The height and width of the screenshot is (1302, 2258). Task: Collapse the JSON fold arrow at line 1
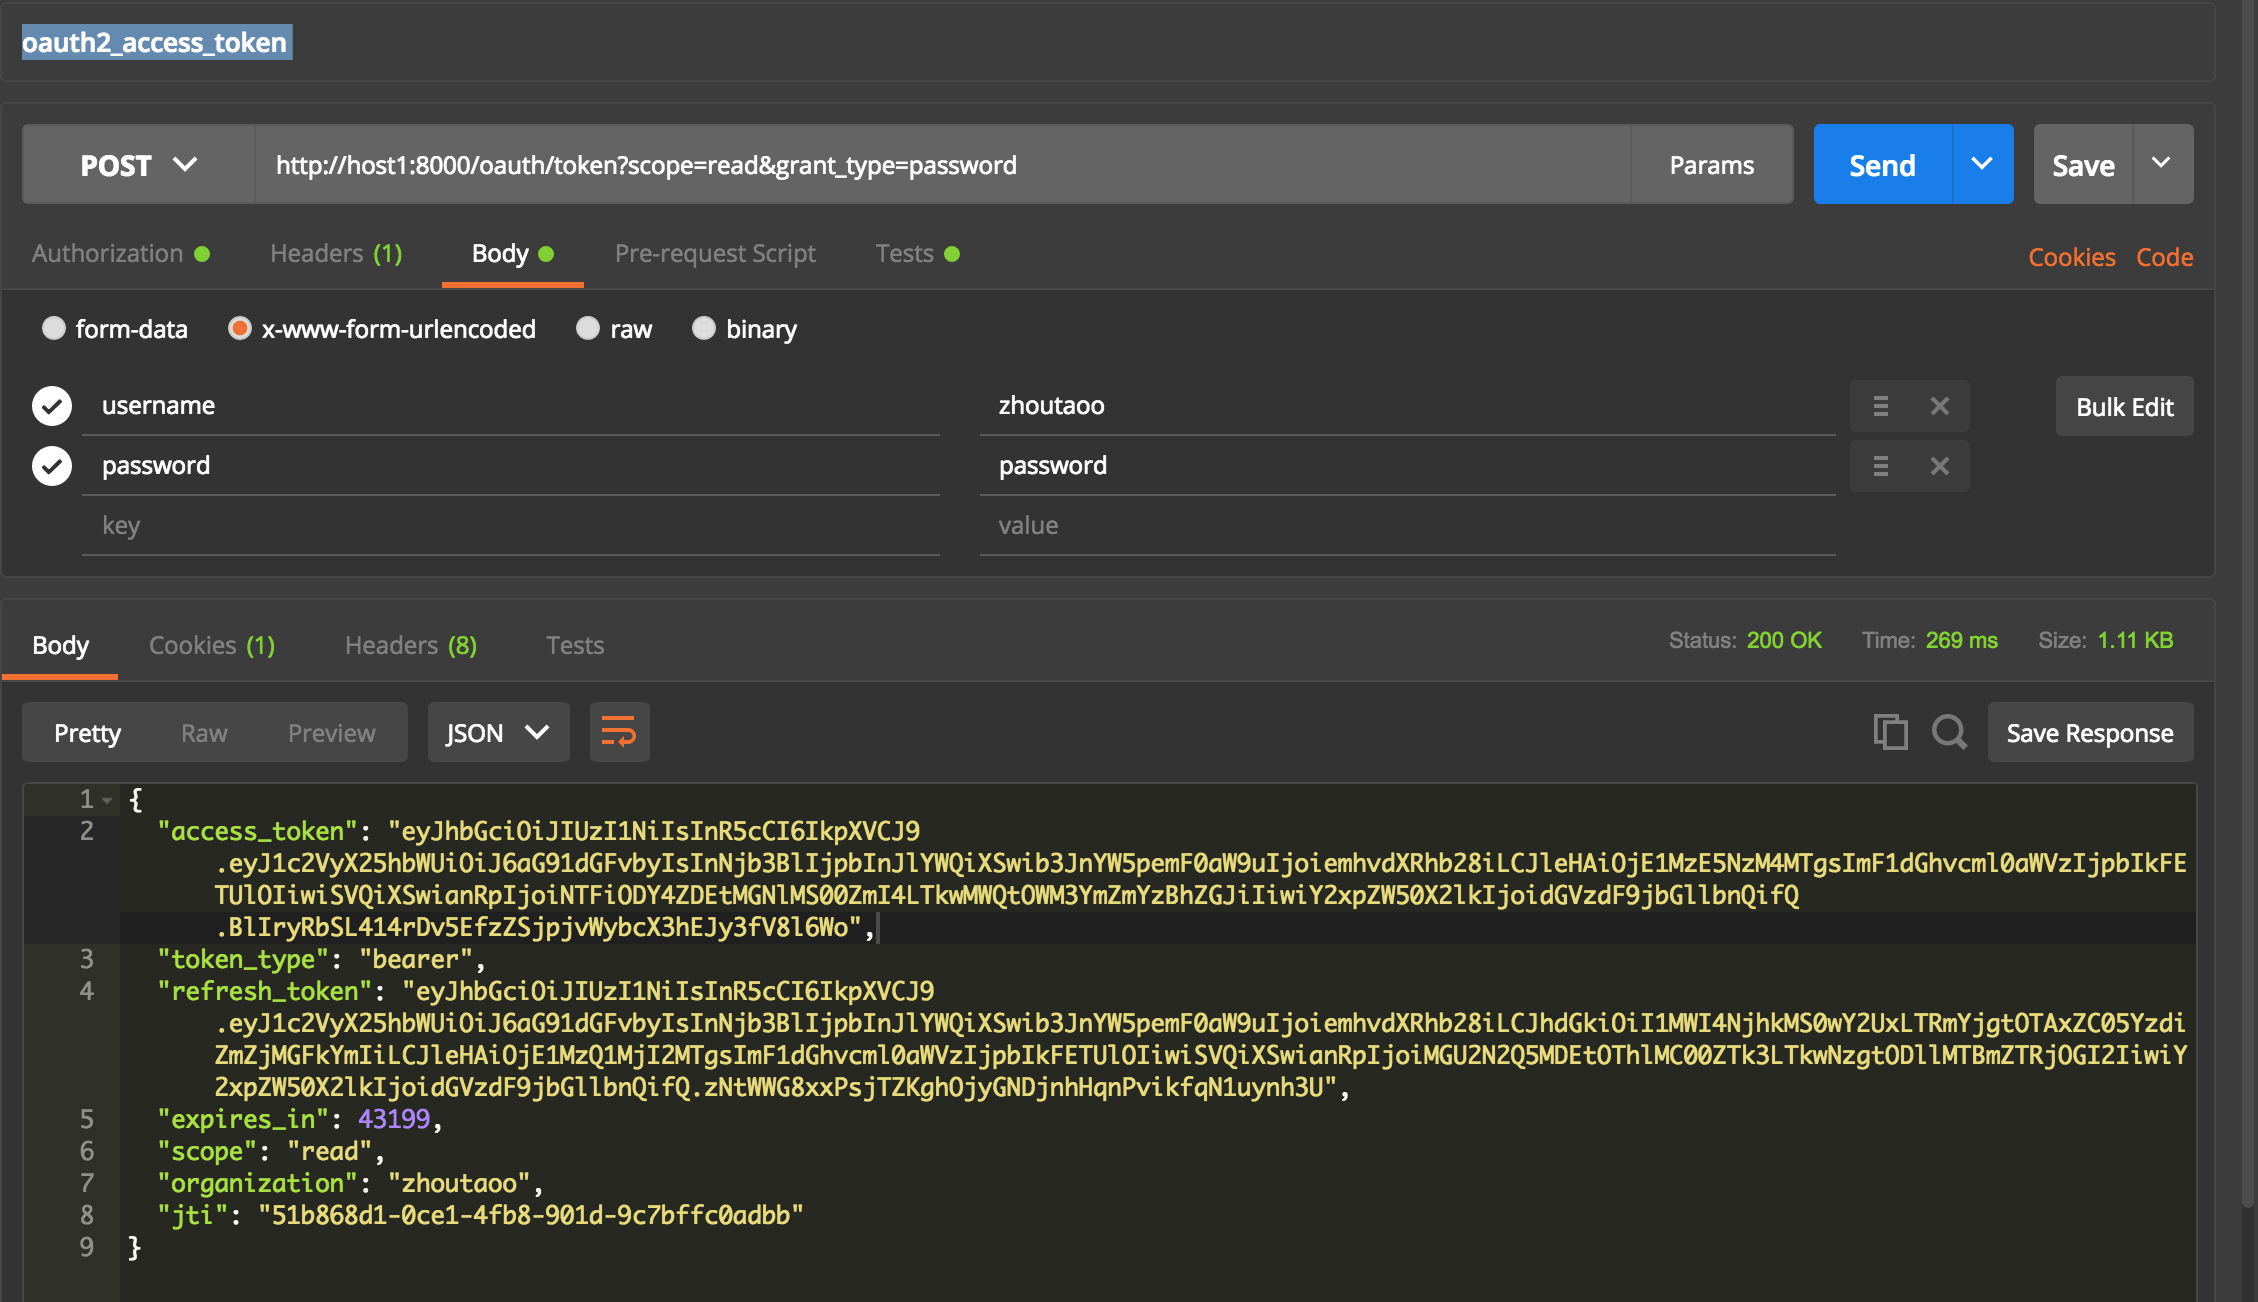pyautogui.click(x=107, y=800)
